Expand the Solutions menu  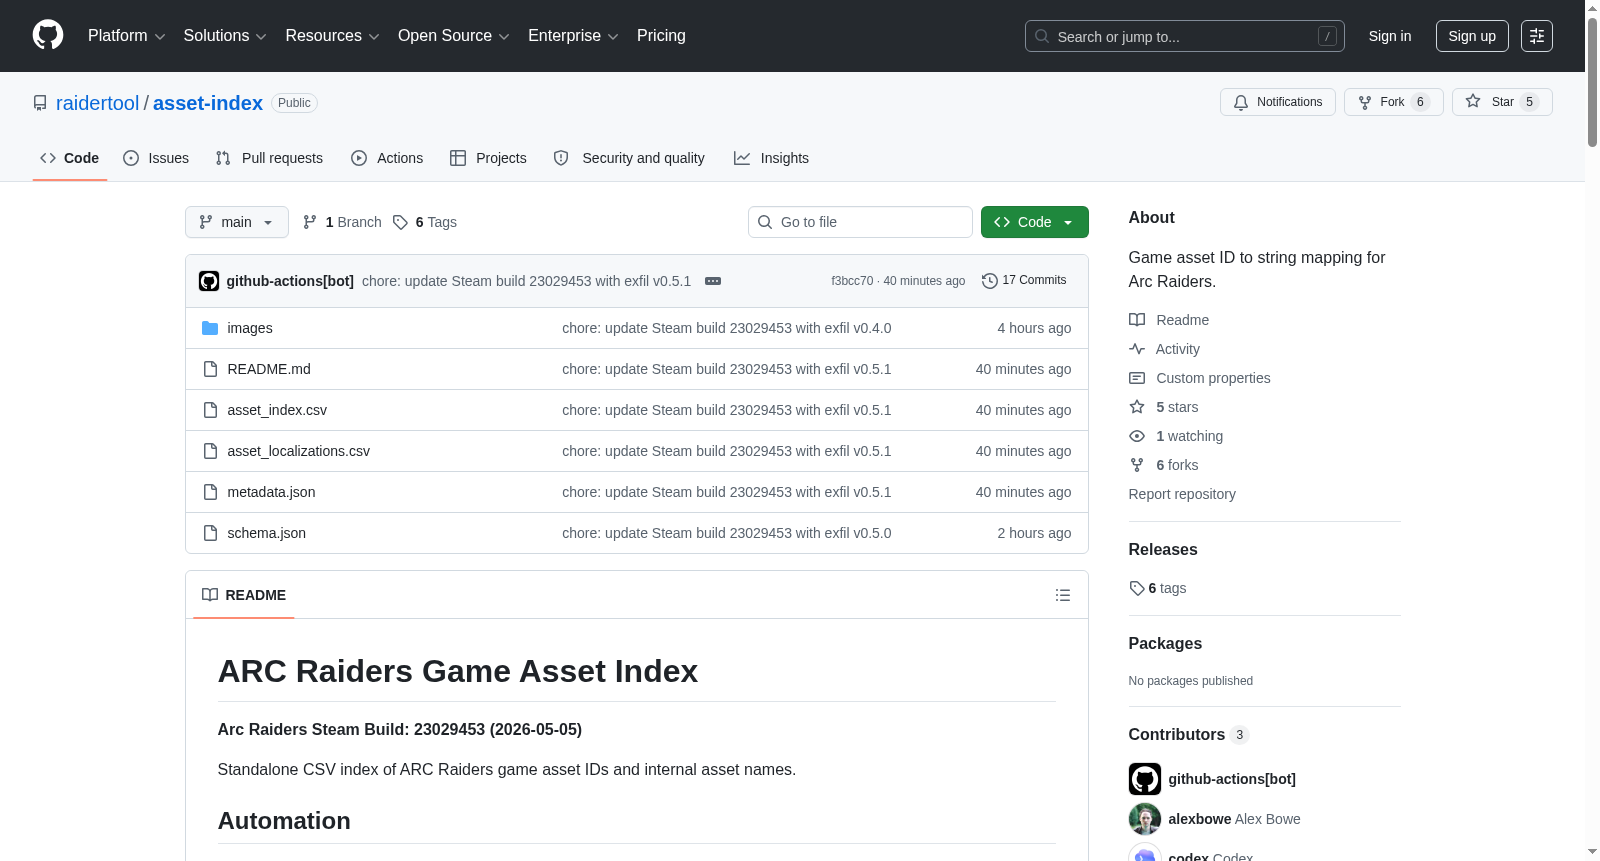(225, 36)
